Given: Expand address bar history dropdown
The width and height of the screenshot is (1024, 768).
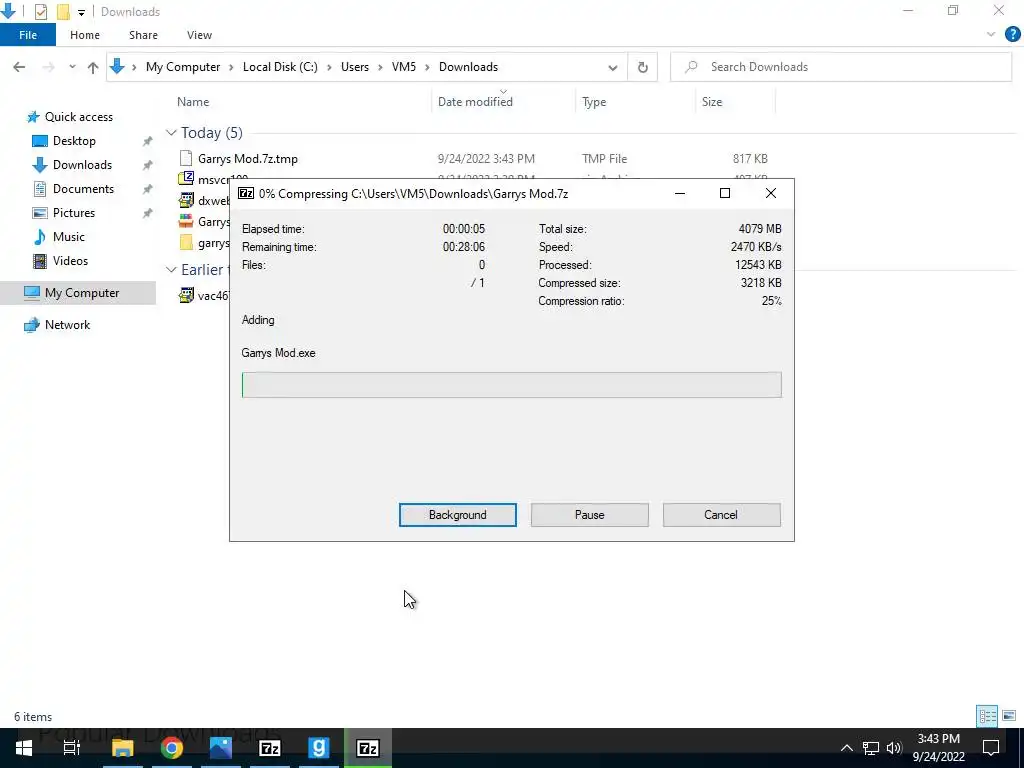Looking at the screenshot, I should (x=613, y=67).
